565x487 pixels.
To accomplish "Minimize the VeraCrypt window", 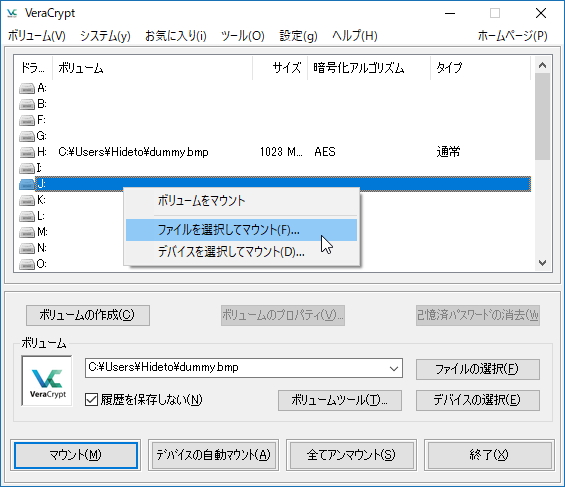I will click(450, 14).
